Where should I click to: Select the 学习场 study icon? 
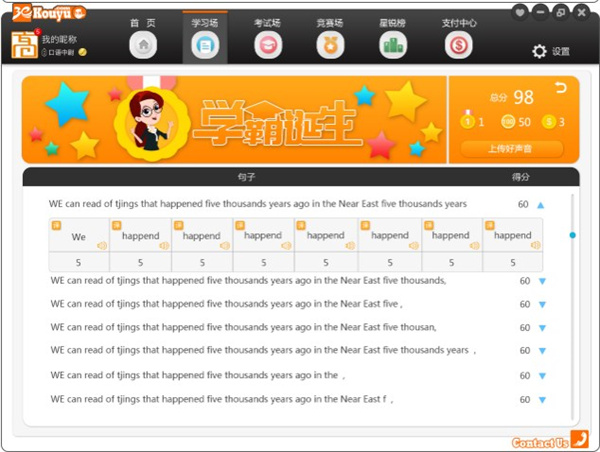click(x=205, y=46)
